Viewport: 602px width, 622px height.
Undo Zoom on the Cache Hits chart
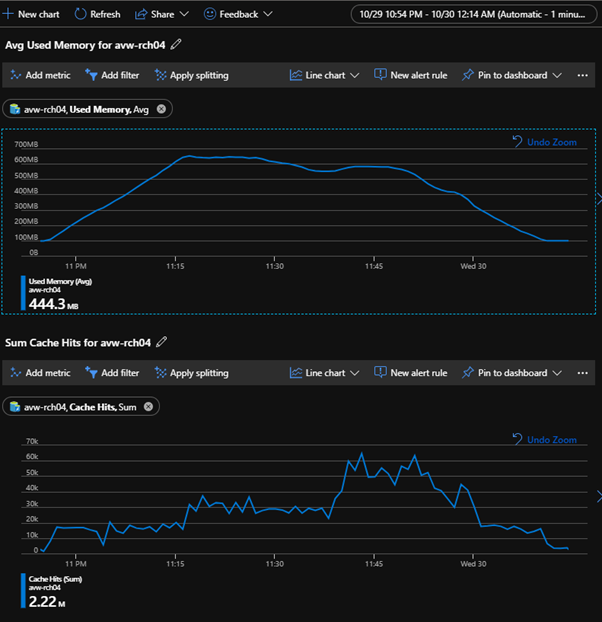pyautogui.click(x=544, y=439)
